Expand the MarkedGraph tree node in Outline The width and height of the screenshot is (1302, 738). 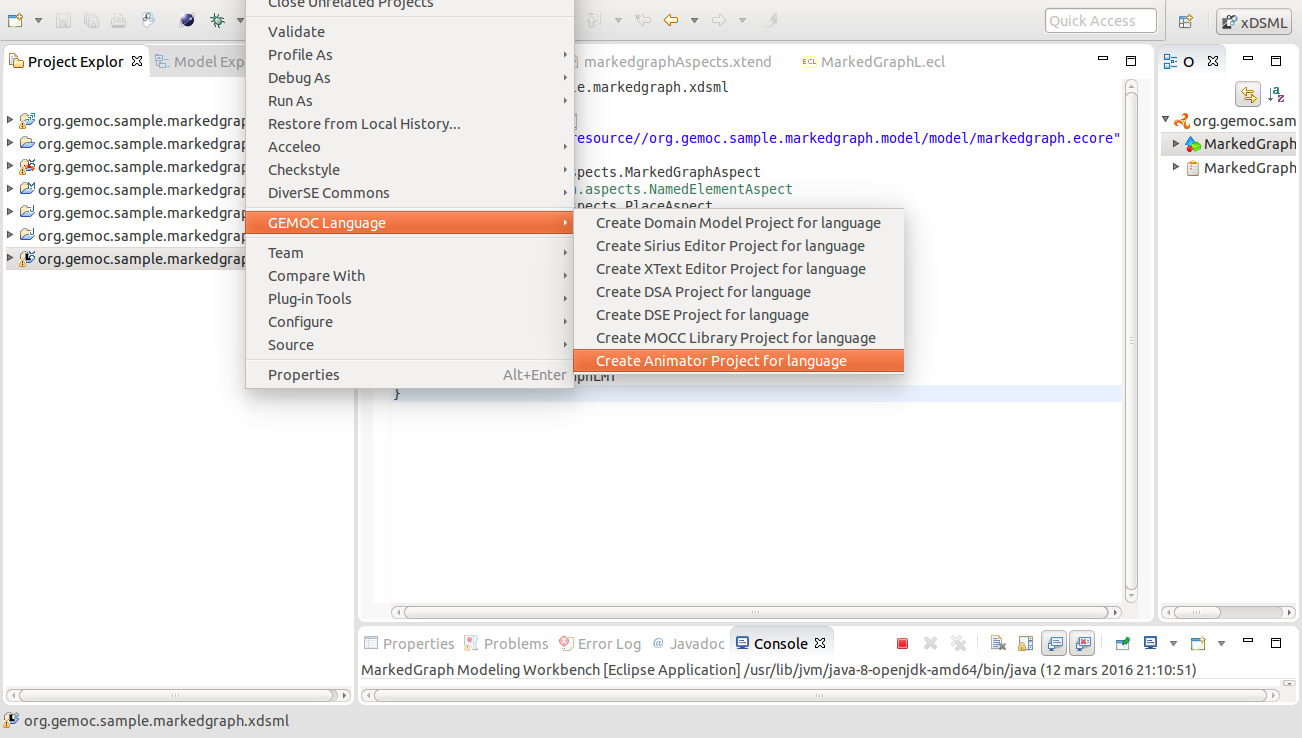click(x=1177, y=144)
